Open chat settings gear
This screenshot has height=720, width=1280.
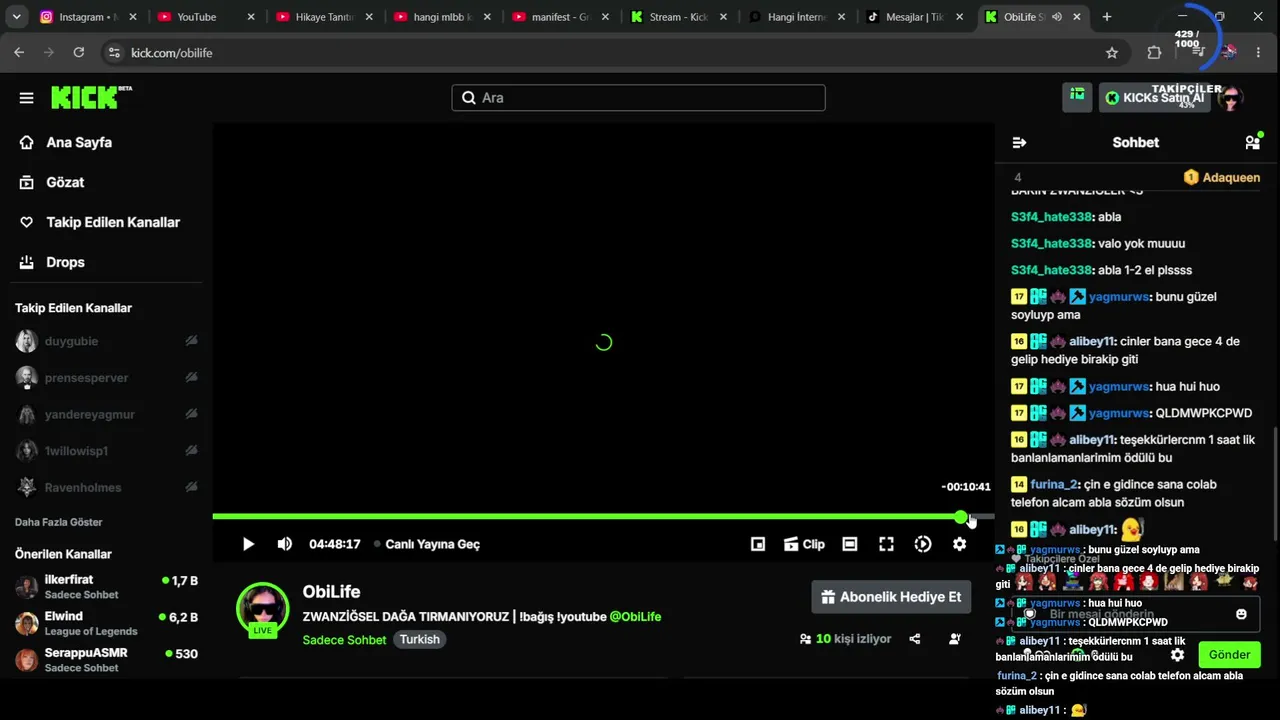[x=1178, y=655]
